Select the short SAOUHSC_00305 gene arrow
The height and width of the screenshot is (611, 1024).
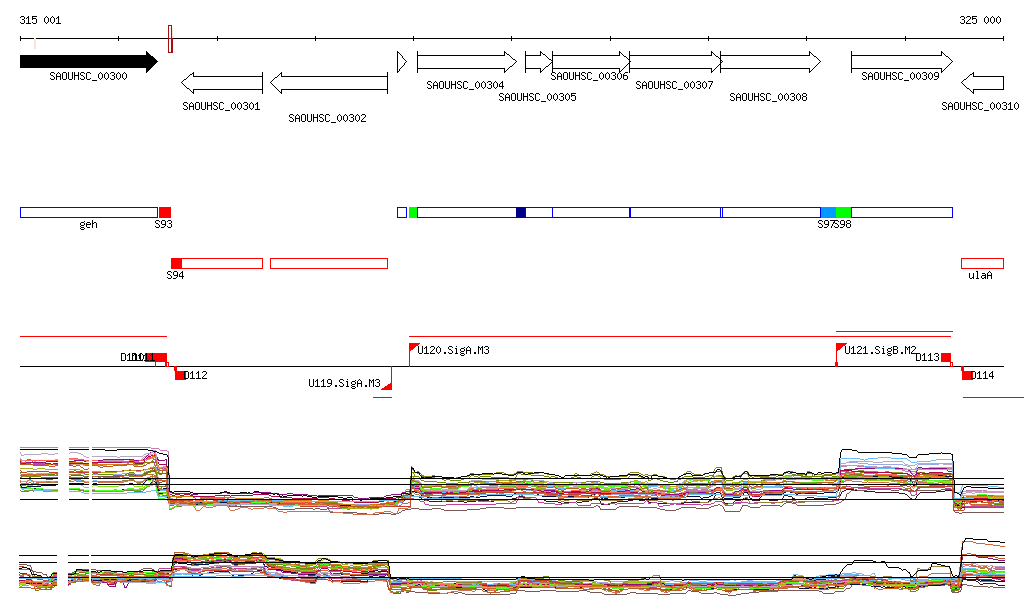539,62
